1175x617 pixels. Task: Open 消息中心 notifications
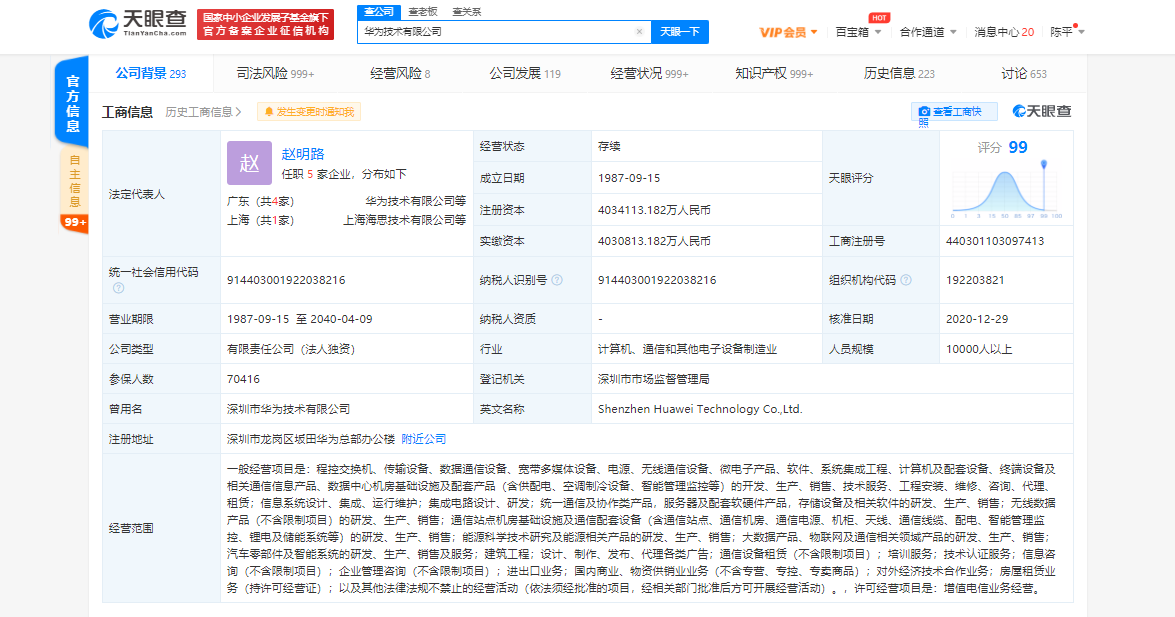pyautogui.click(x=1004, y=32)
